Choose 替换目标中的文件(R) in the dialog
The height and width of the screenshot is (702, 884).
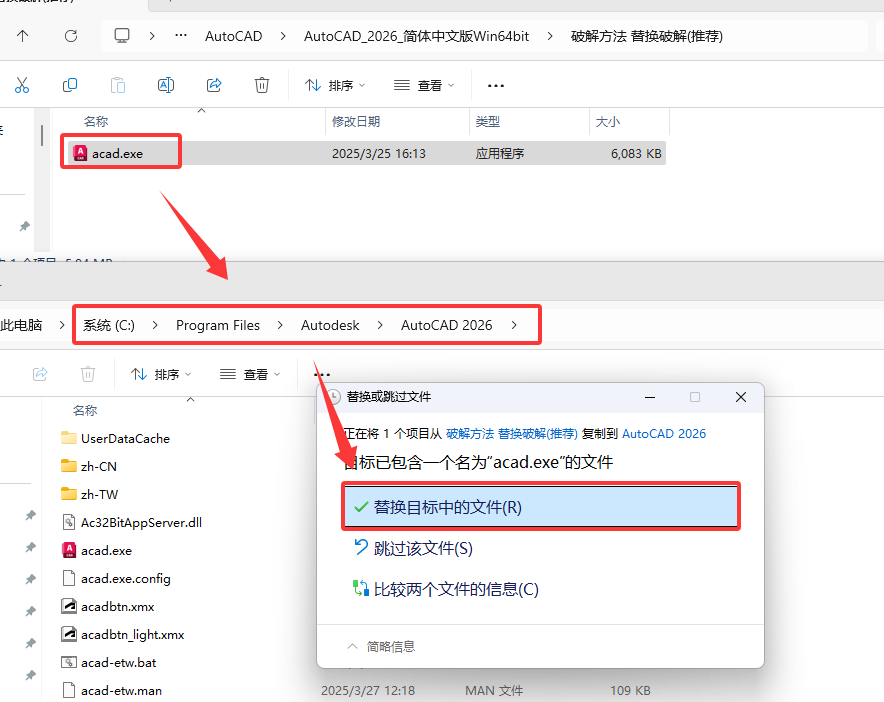(x=541, y=507)
